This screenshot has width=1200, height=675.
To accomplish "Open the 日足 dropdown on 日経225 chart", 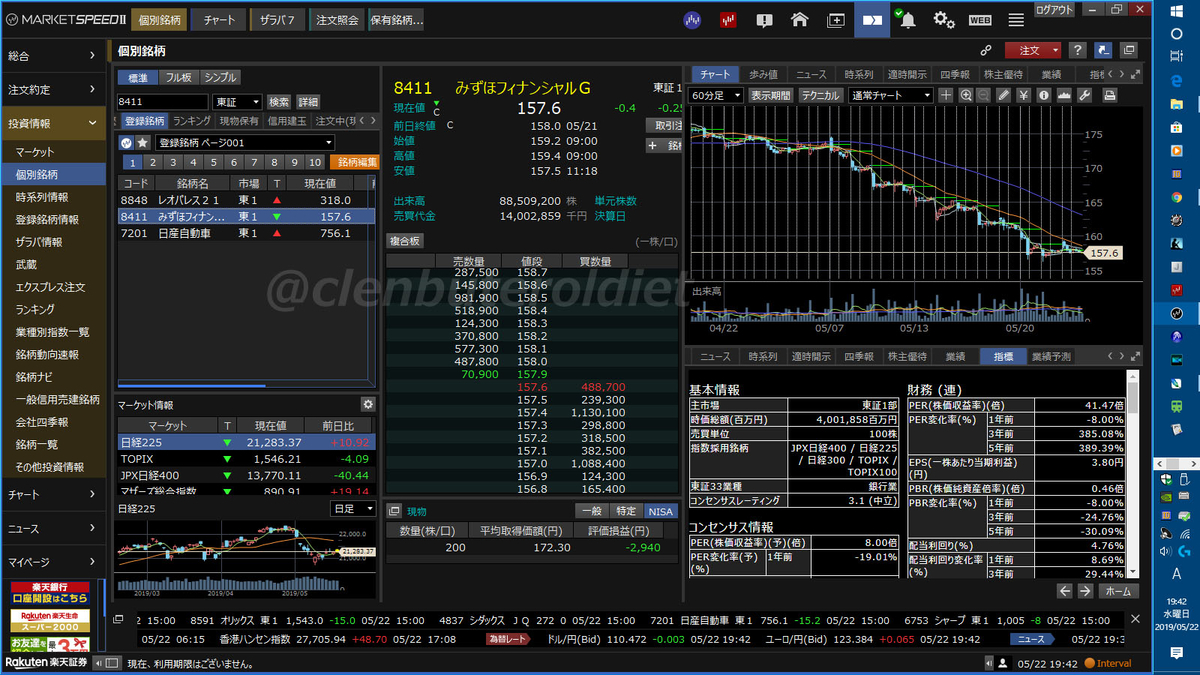I will click(x=352, y=509).
